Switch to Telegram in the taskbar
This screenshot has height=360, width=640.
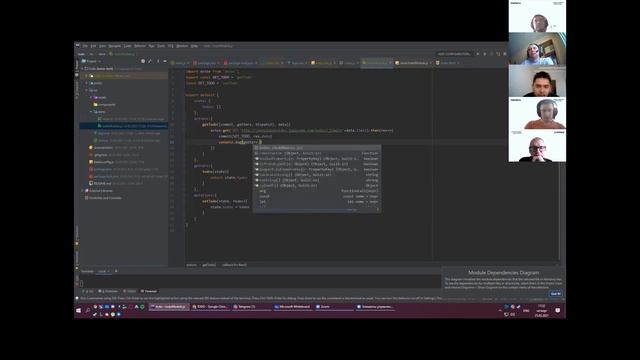[251, 307]
